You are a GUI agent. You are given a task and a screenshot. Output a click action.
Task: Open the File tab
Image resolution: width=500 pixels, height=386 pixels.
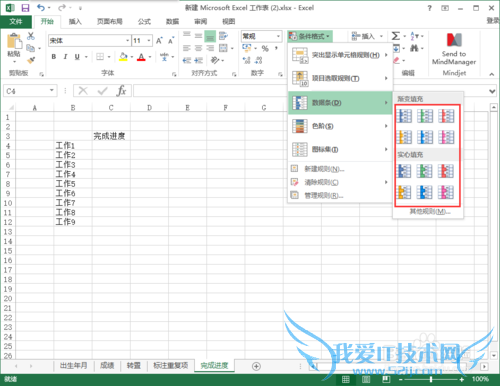[x=16, y=22]
